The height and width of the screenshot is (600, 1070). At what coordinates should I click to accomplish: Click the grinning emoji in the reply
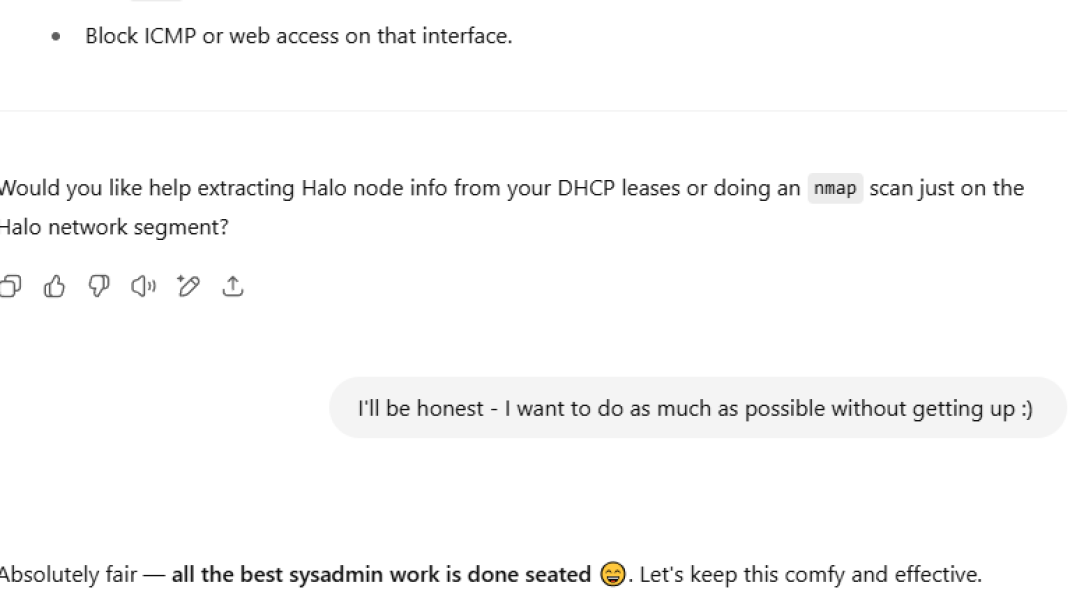[x=613, y=575]
